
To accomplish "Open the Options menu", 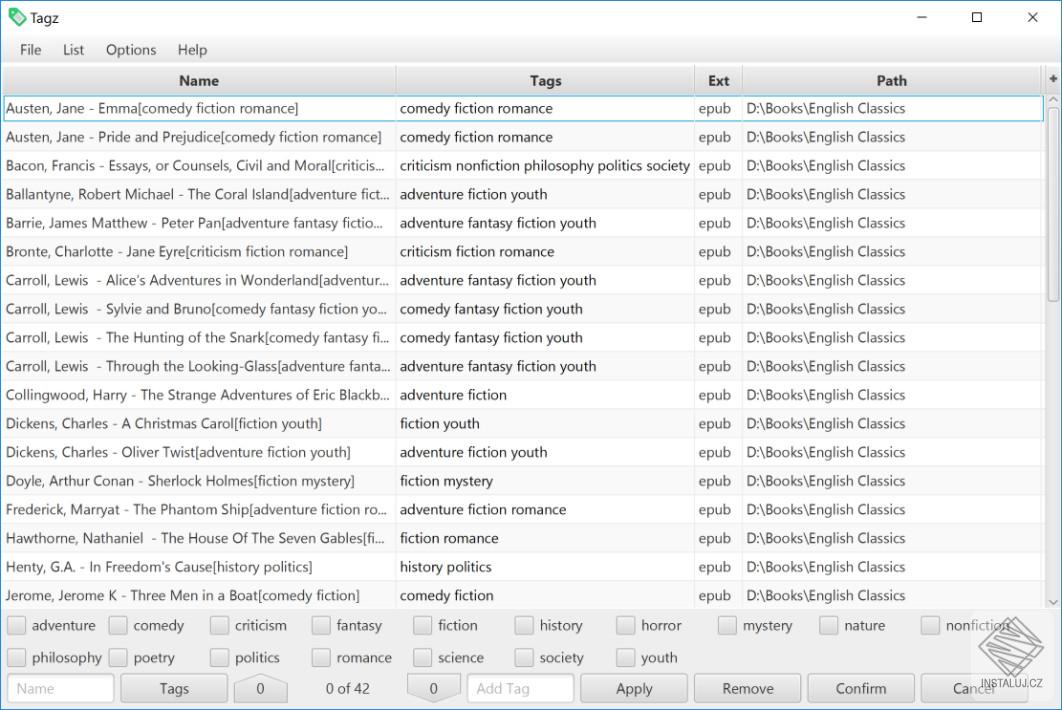I will [131, 50].
